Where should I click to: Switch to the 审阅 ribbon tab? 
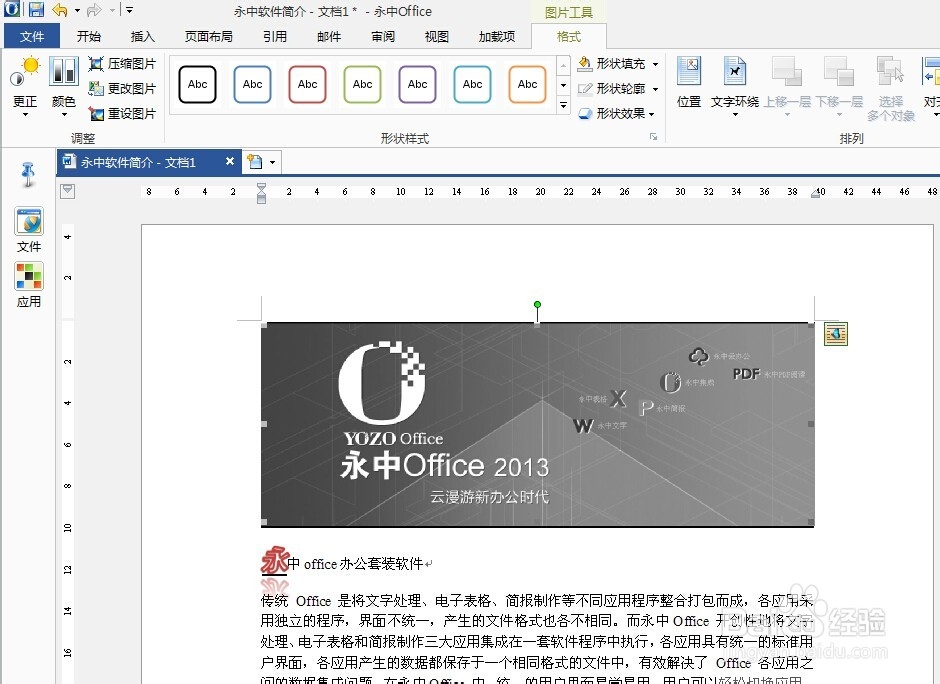tap(382, 37)
